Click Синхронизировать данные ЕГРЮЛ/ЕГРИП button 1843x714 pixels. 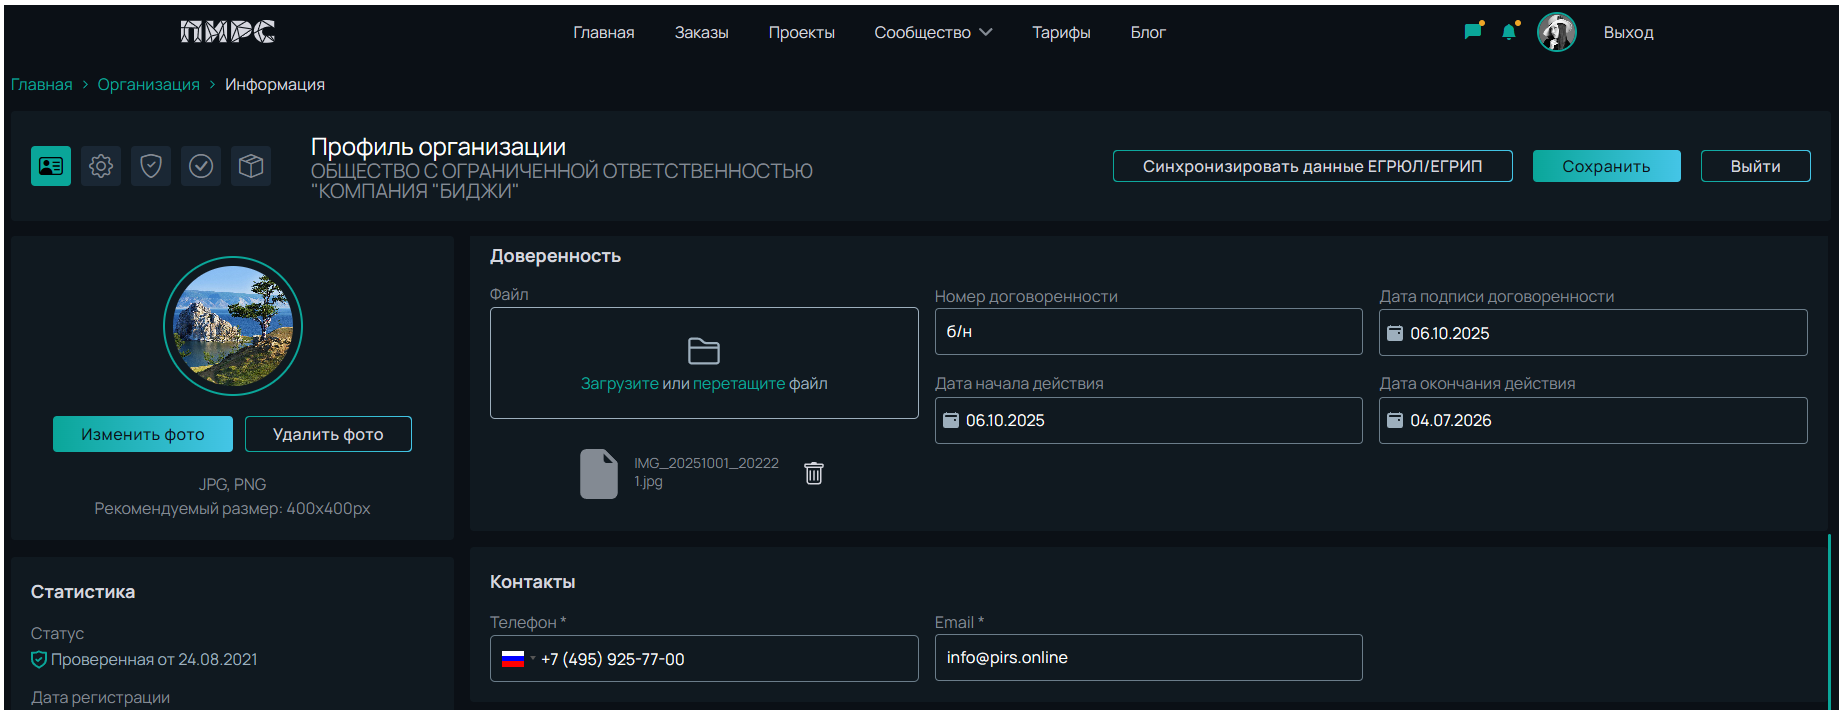pyautogui.click(x=1312, y=166)
